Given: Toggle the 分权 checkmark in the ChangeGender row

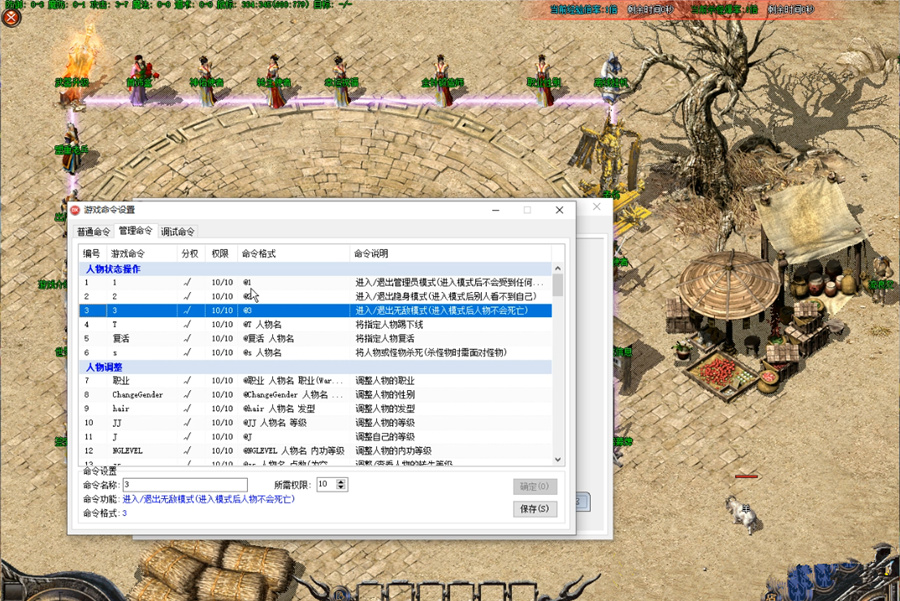Looking at the screenshot, I should point(188,395).
